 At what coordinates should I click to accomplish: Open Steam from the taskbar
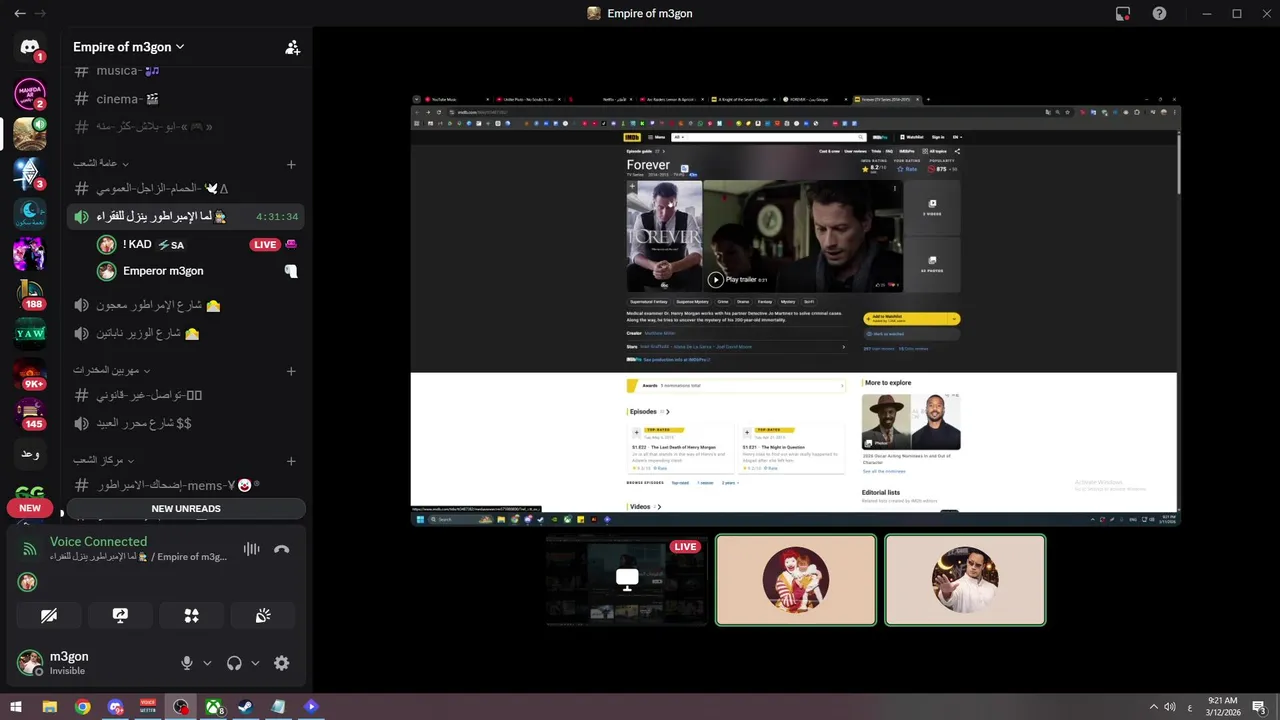[245, 707]
